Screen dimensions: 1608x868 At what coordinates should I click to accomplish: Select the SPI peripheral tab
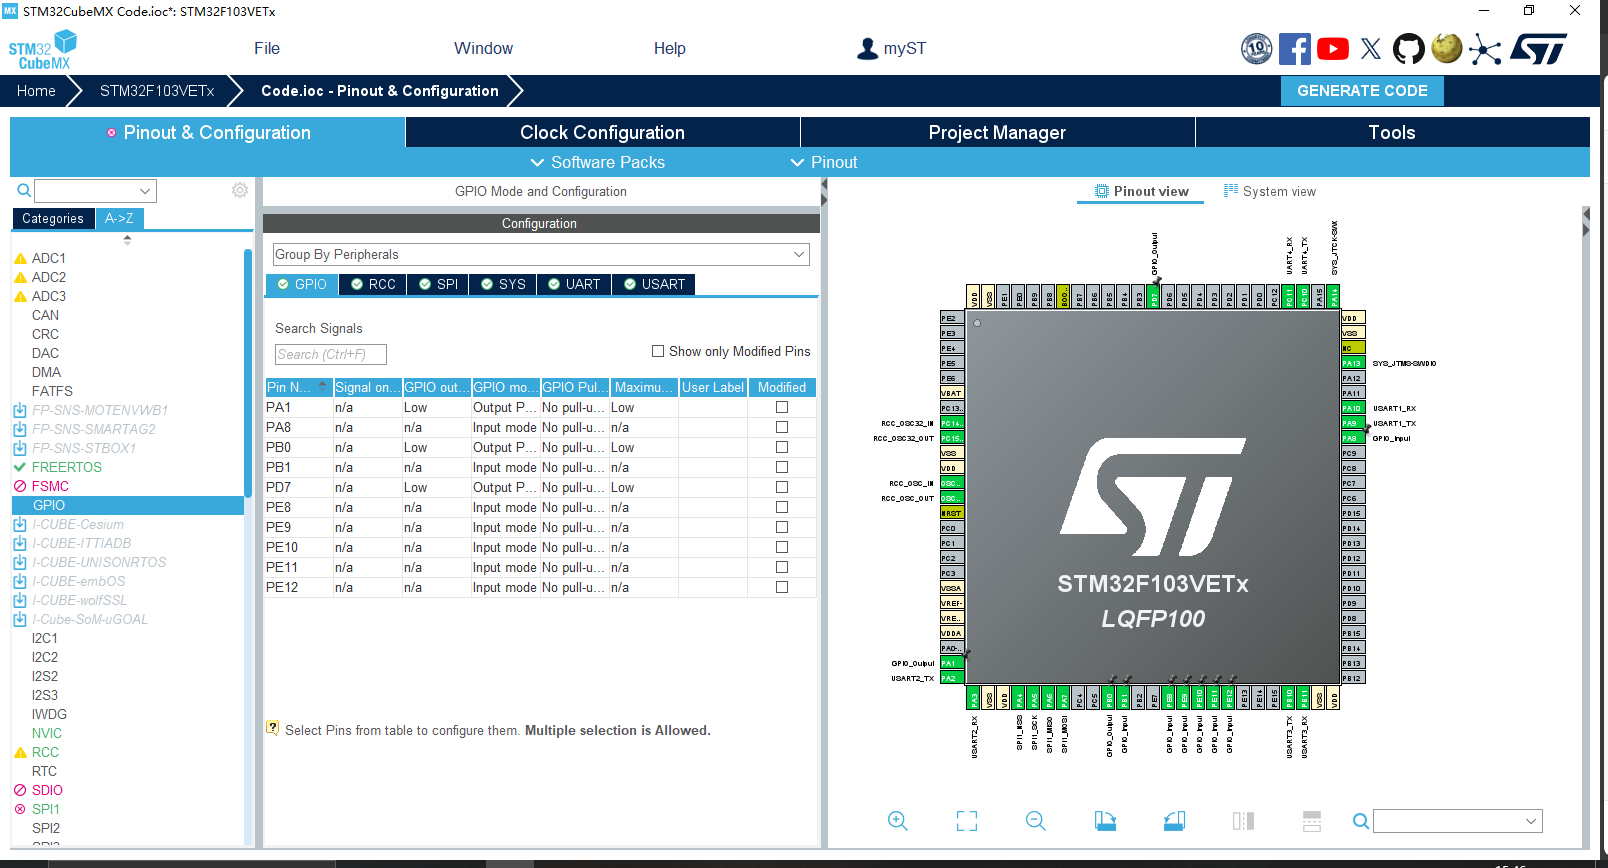(x=438, y=284)
